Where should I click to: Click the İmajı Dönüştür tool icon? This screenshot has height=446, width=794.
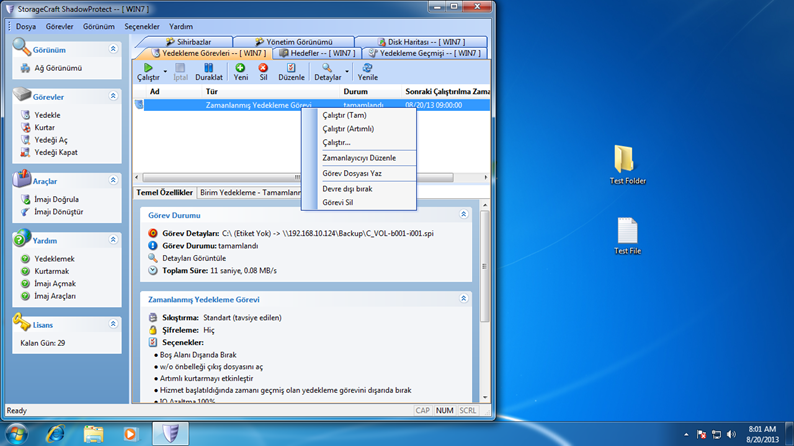pos(25,212)
